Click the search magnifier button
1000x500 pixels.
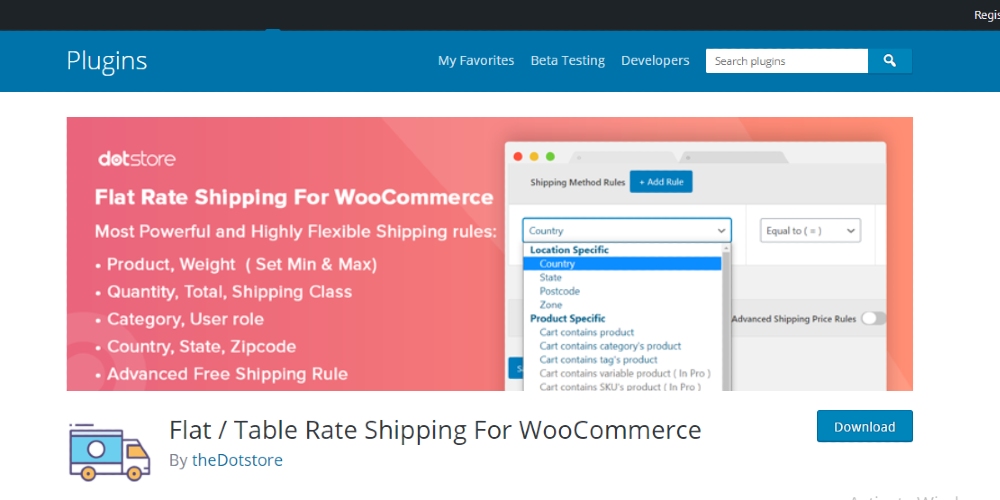[x=890, y=61]
